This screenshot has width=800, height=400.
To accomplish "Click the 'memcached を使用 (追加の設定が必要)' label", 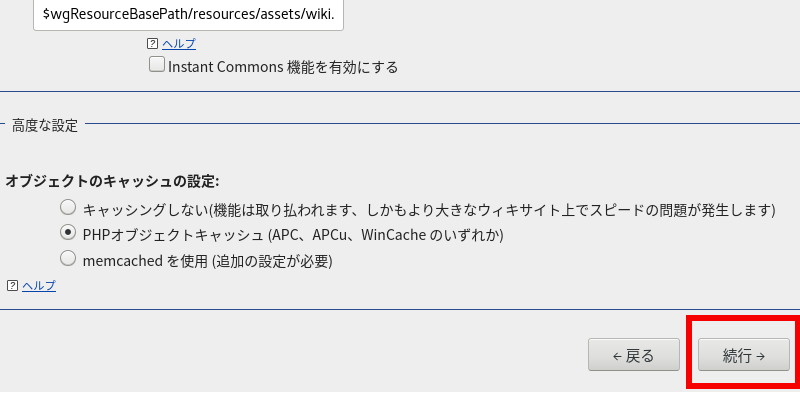I will [207, 261].
